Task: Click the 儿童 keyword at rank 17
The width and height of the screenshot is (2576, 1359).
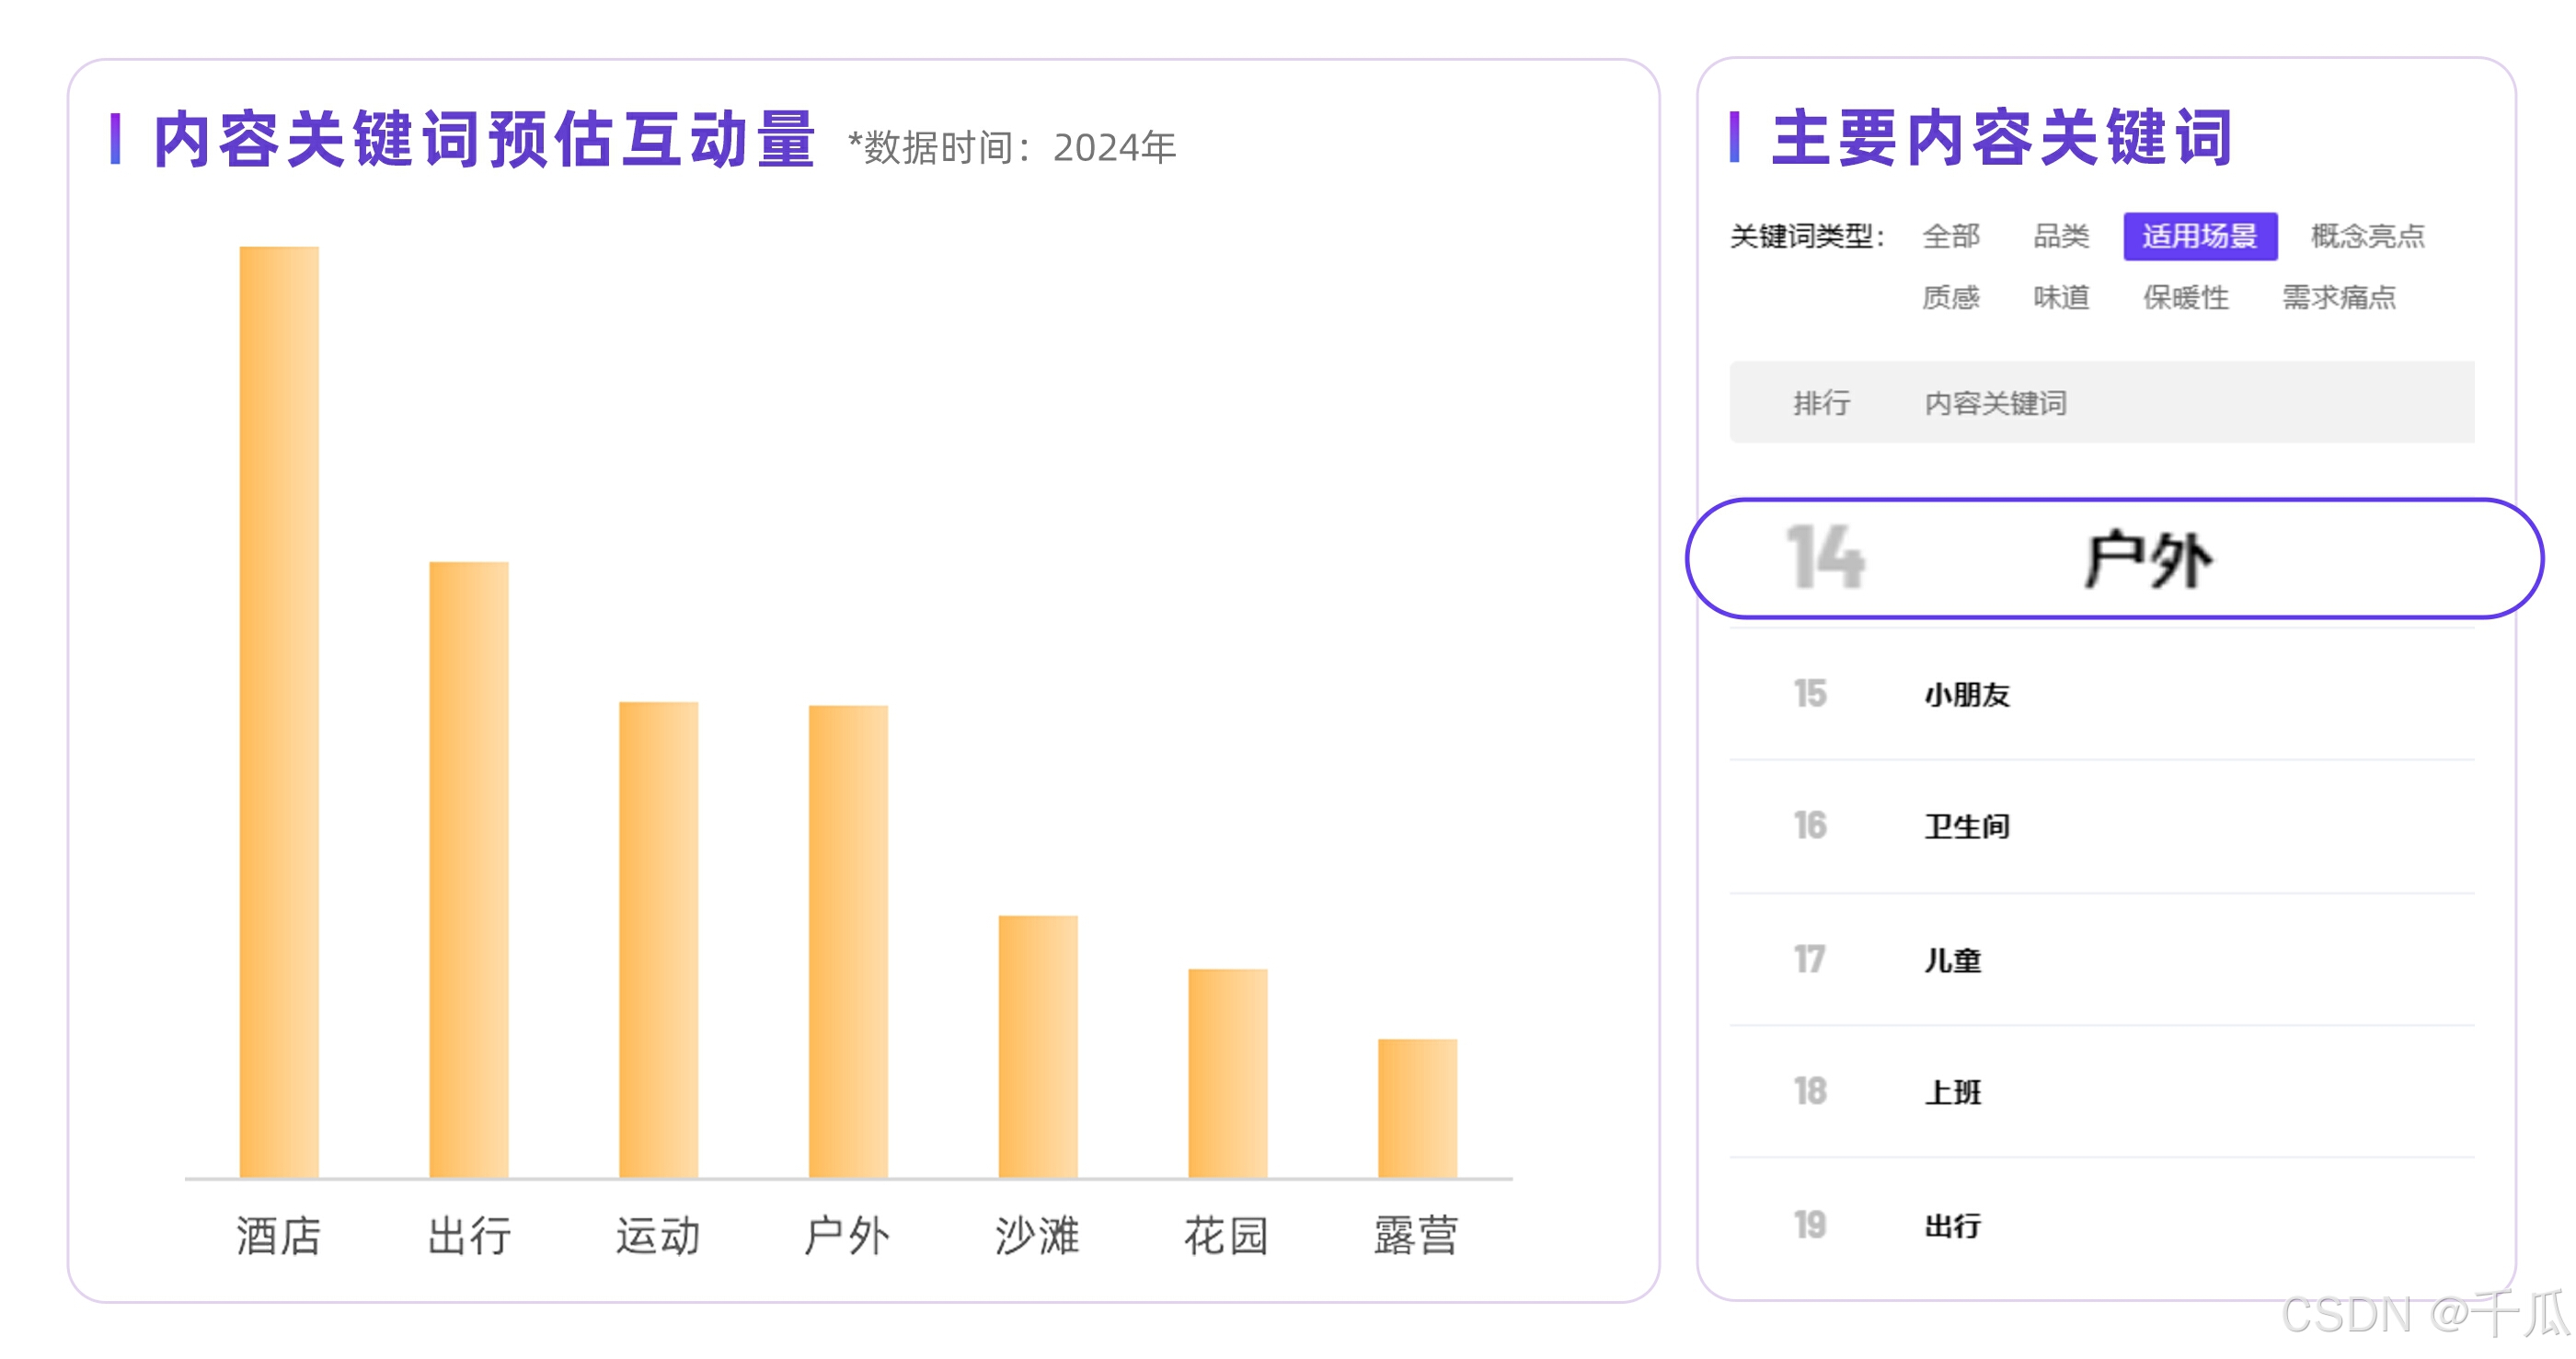Action: (x=1952, y=960)
